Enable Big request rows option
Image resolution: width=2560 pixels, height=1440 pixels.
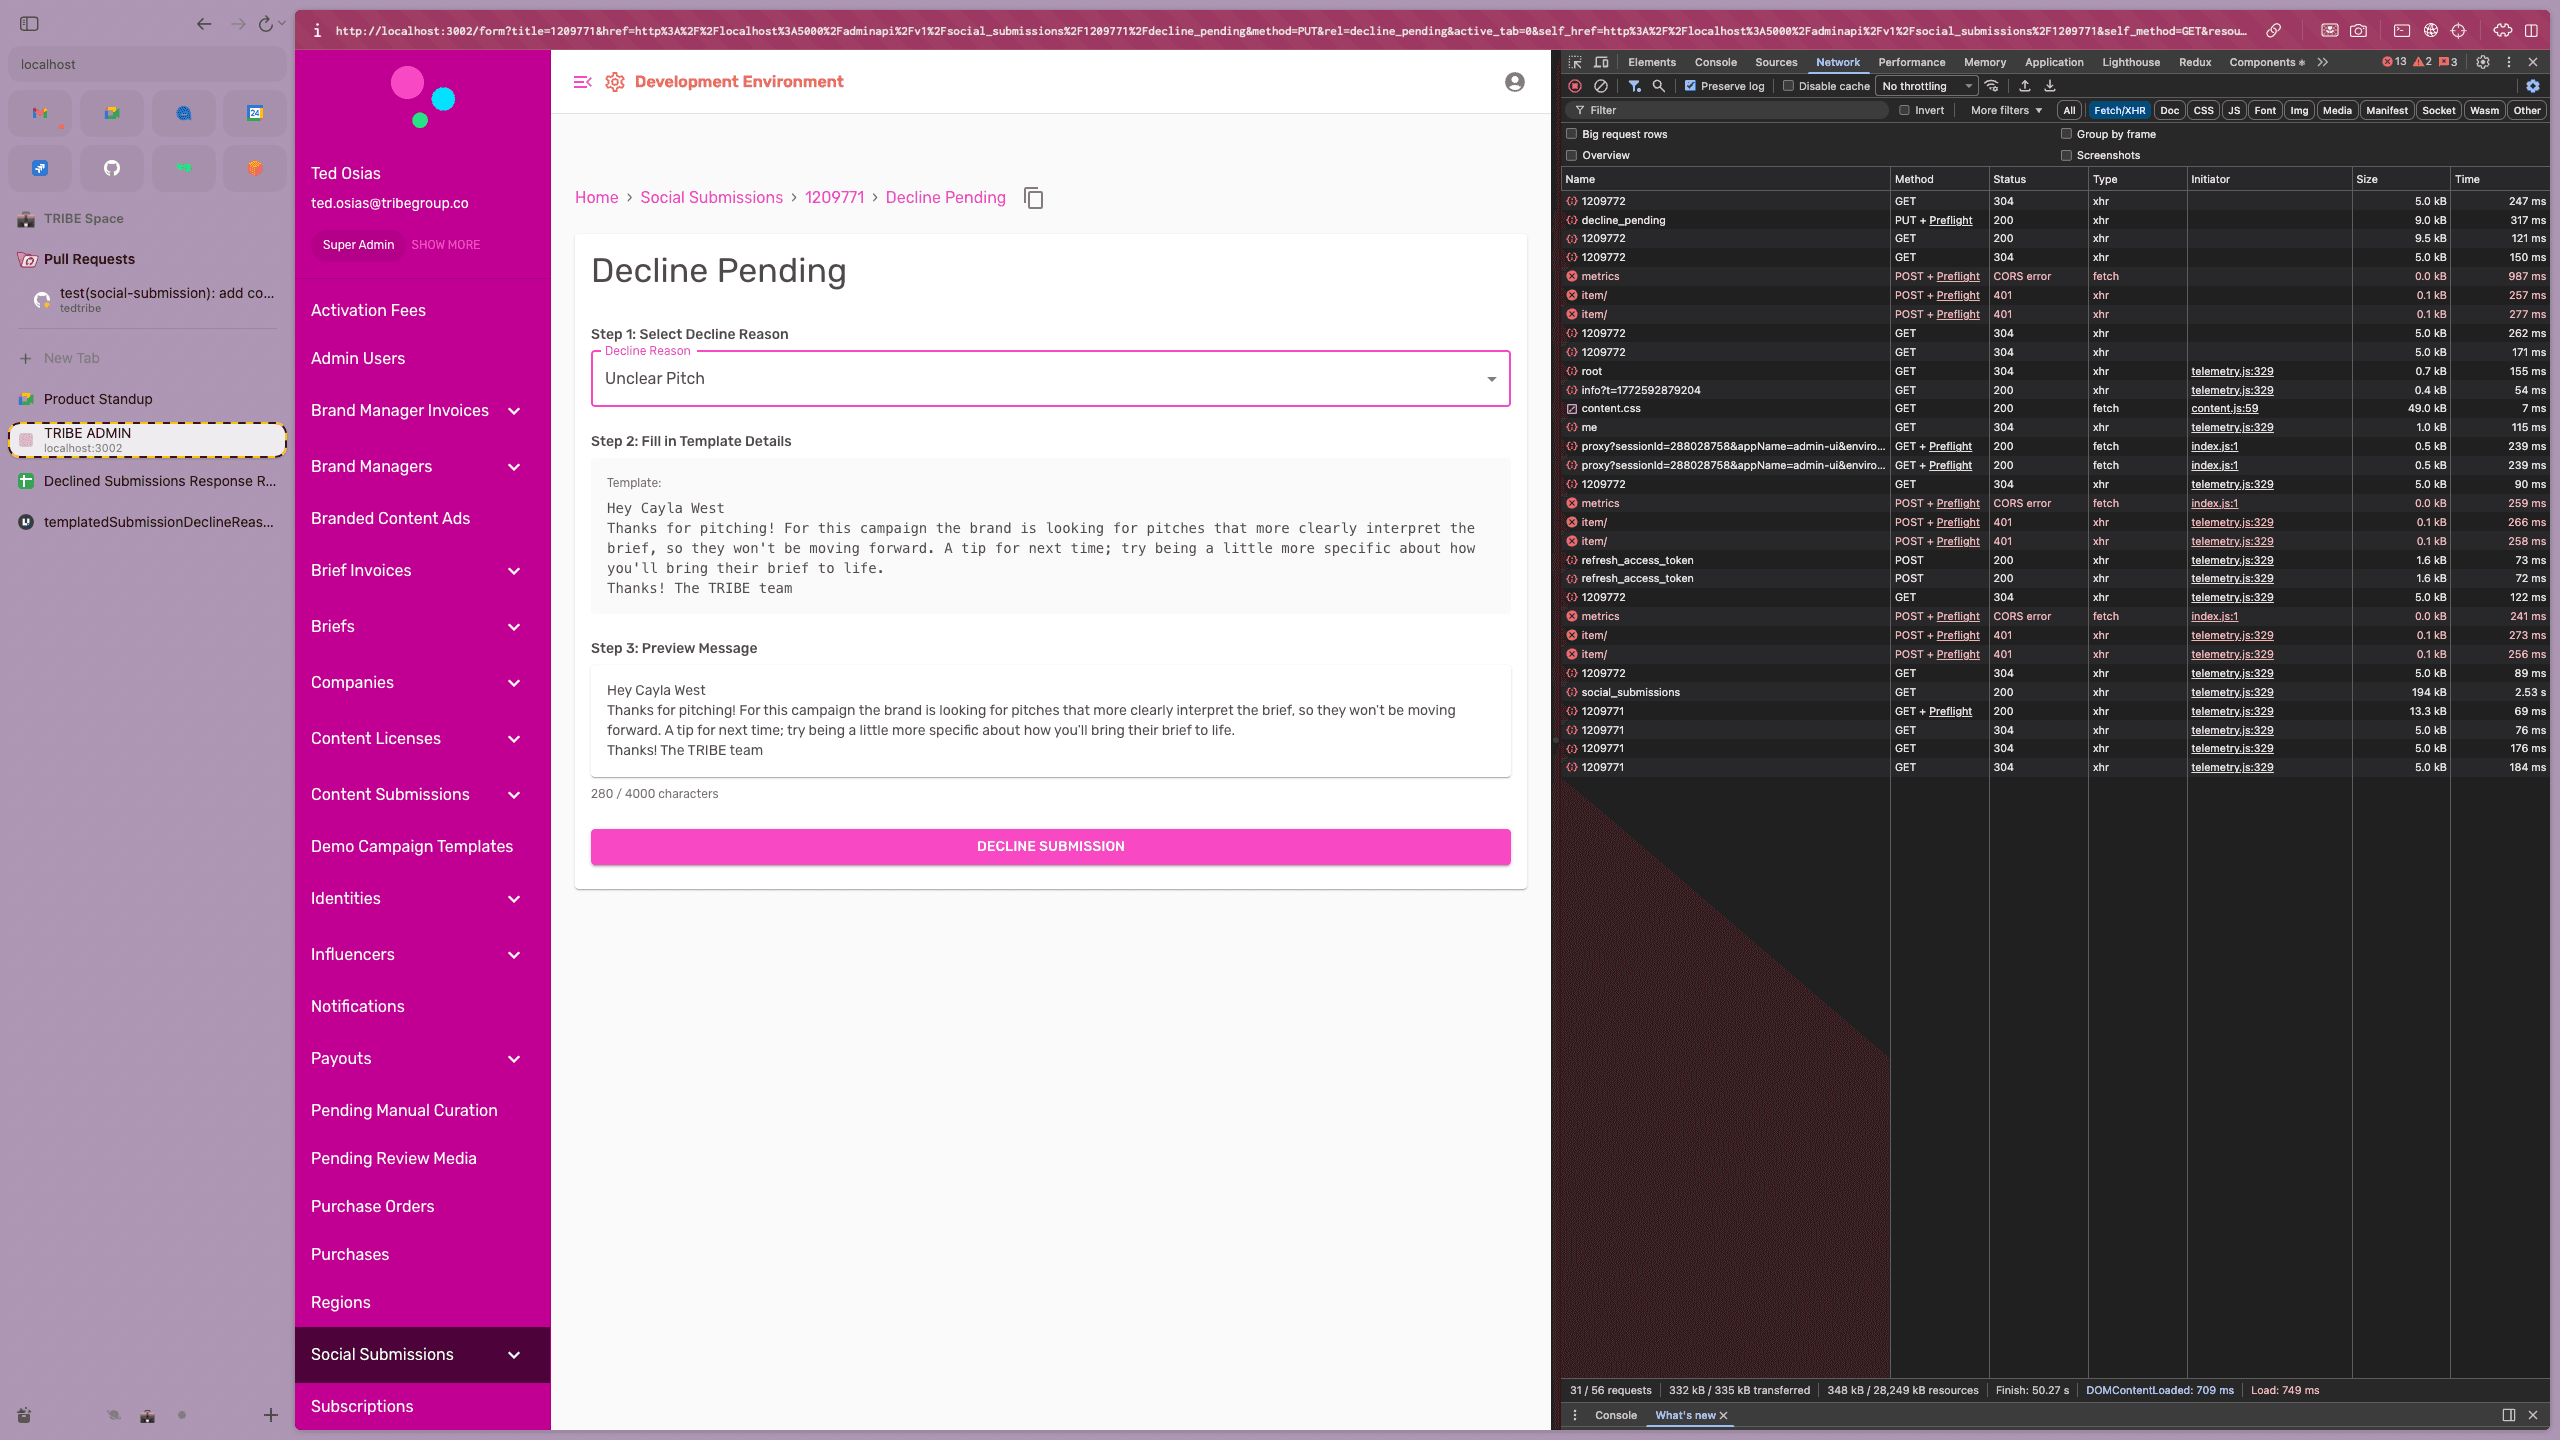[1572, 134]
